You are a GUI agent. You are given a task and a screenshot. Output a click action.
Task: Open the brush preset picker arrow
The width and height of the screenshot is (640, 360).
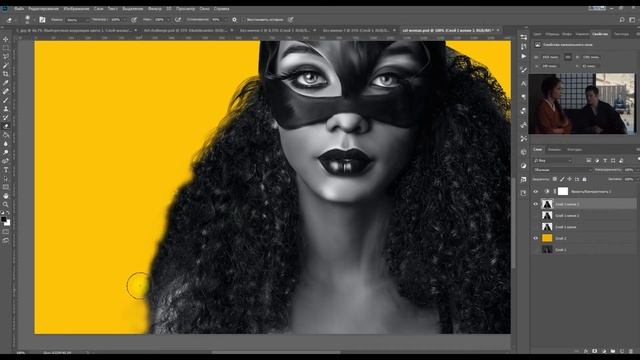(34, 20)
